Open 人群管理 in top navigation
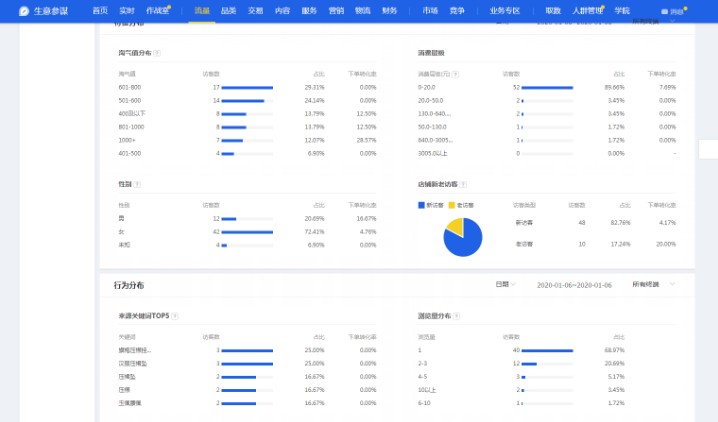The width and height of the screenshot is (718, 422). click(x=589, y=10)
